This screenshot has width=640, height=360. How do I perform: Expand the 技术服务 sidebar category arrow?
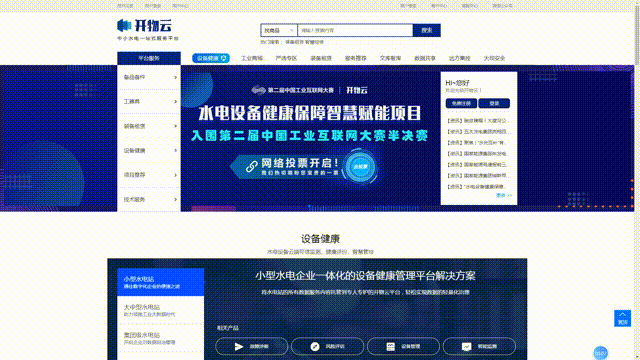pos(176,200)
